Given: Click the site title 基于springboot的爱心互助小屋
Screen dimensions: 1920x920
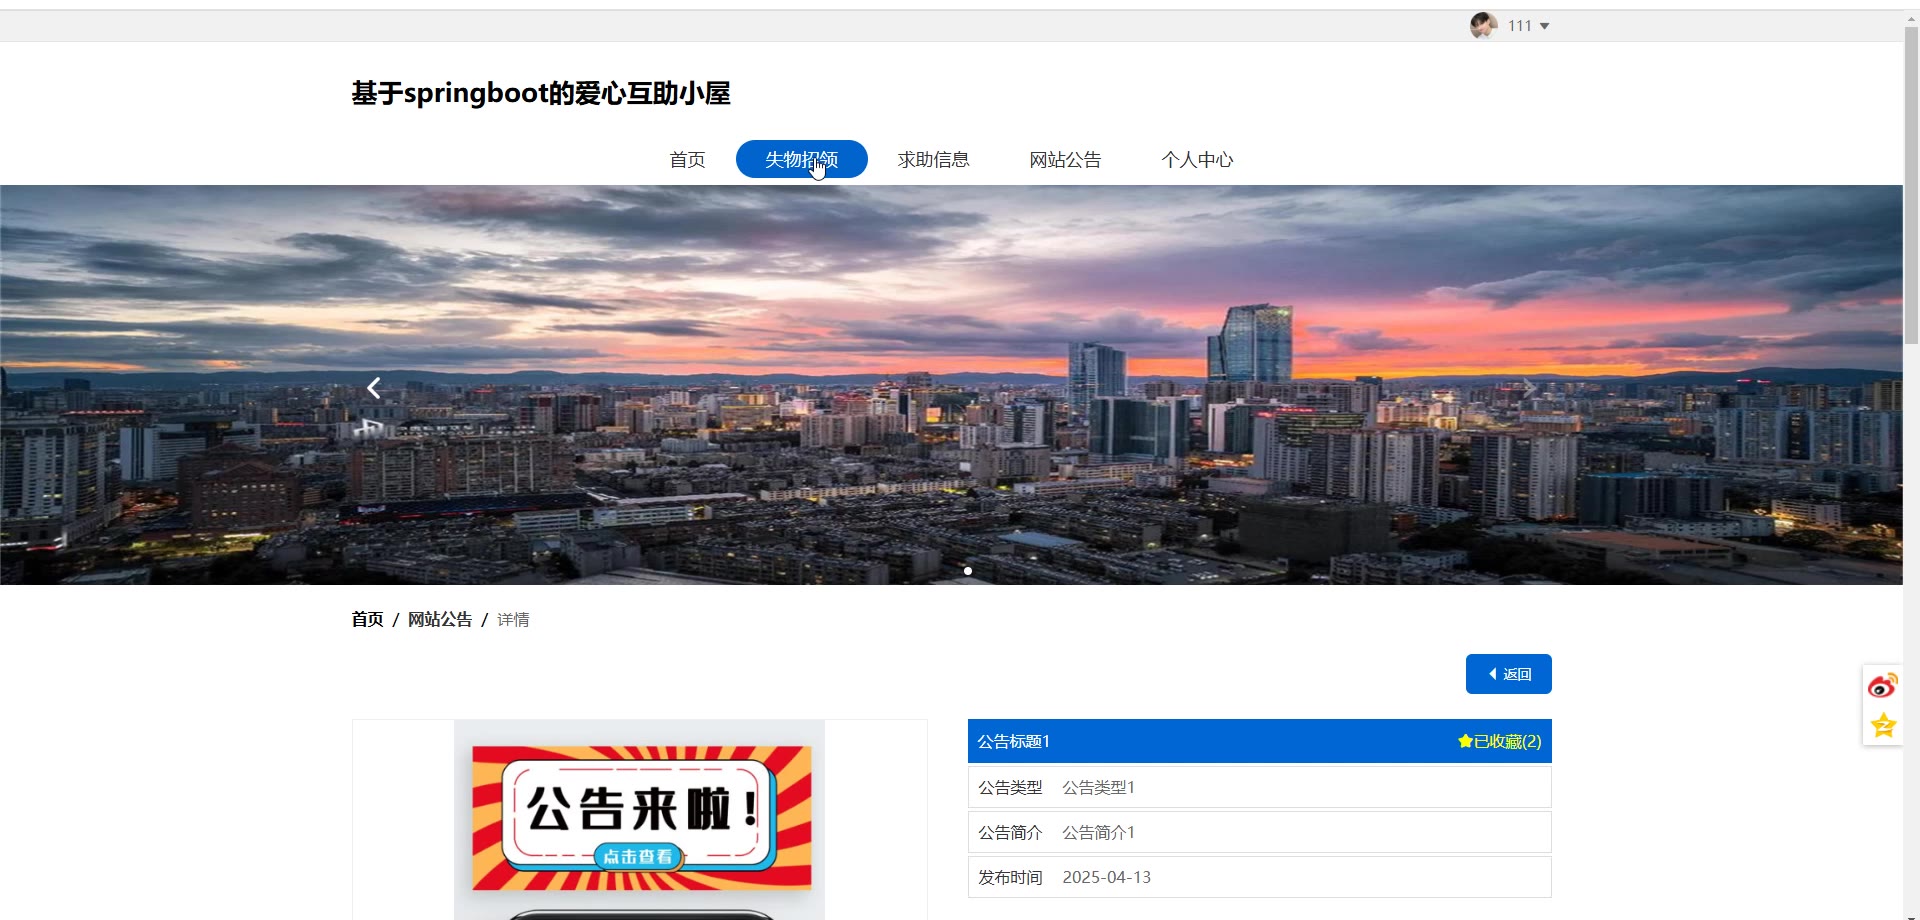Looking at the screenshot, I should pos(541,93).
